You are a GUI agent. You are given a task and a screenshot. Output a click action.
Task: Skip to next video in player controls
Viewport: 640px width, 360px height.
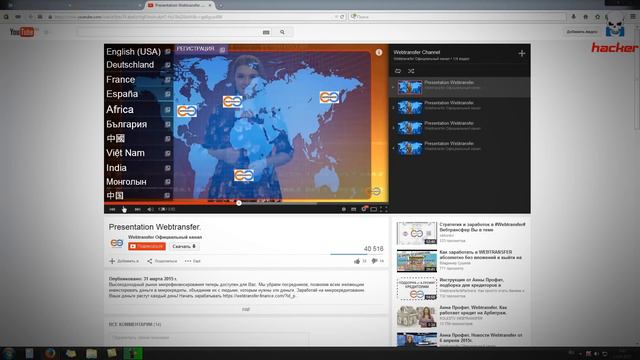138,209
